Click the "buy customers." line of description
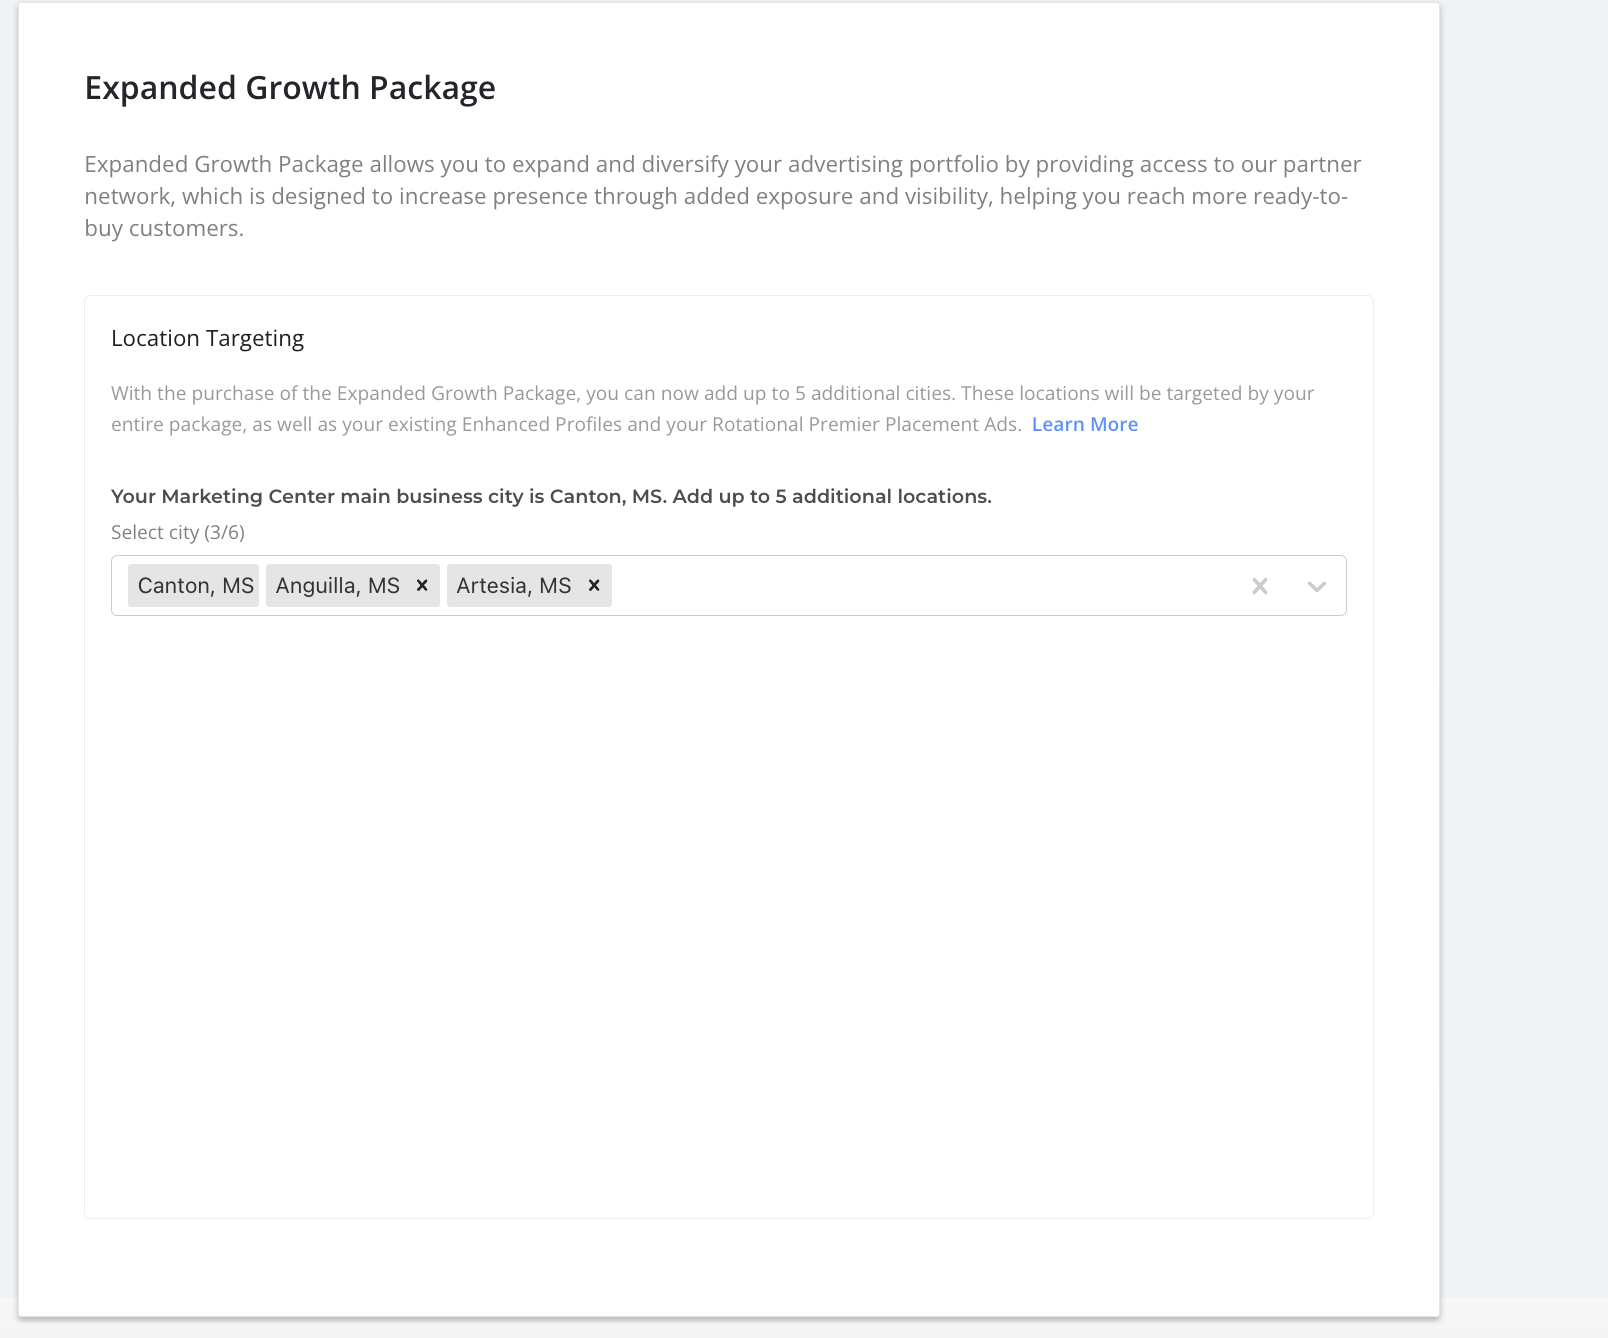Image resolution: width=1608 pixels, height=1338 pixels. [x=164, y=228]
